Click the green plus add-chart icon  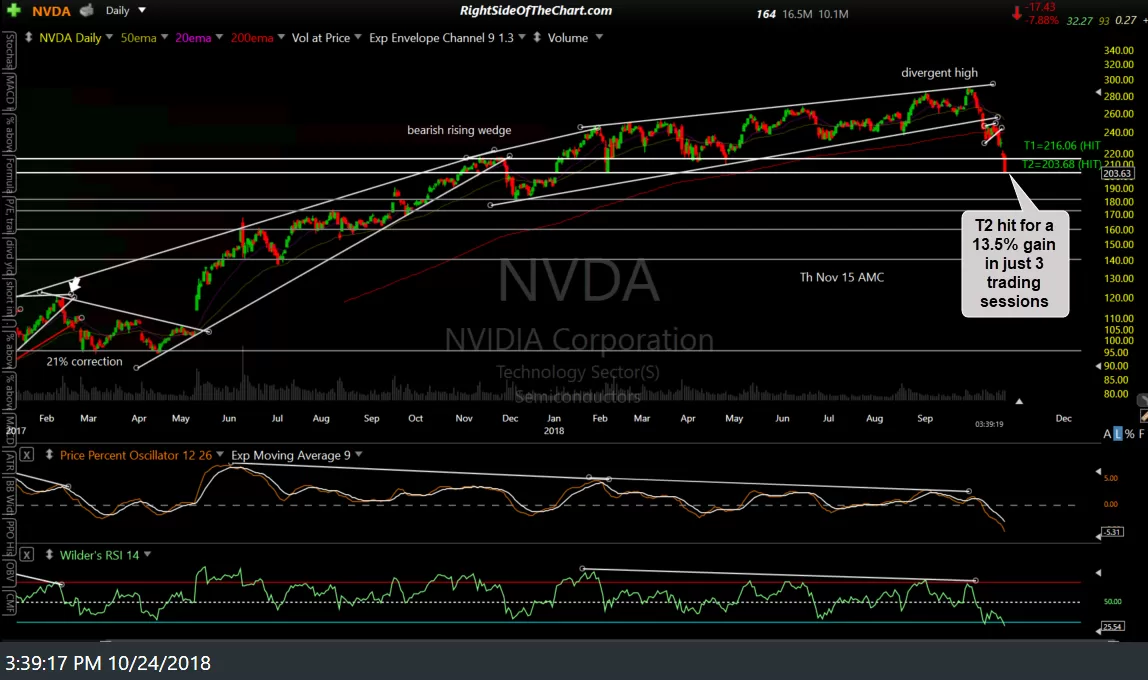tap(14, 11)
